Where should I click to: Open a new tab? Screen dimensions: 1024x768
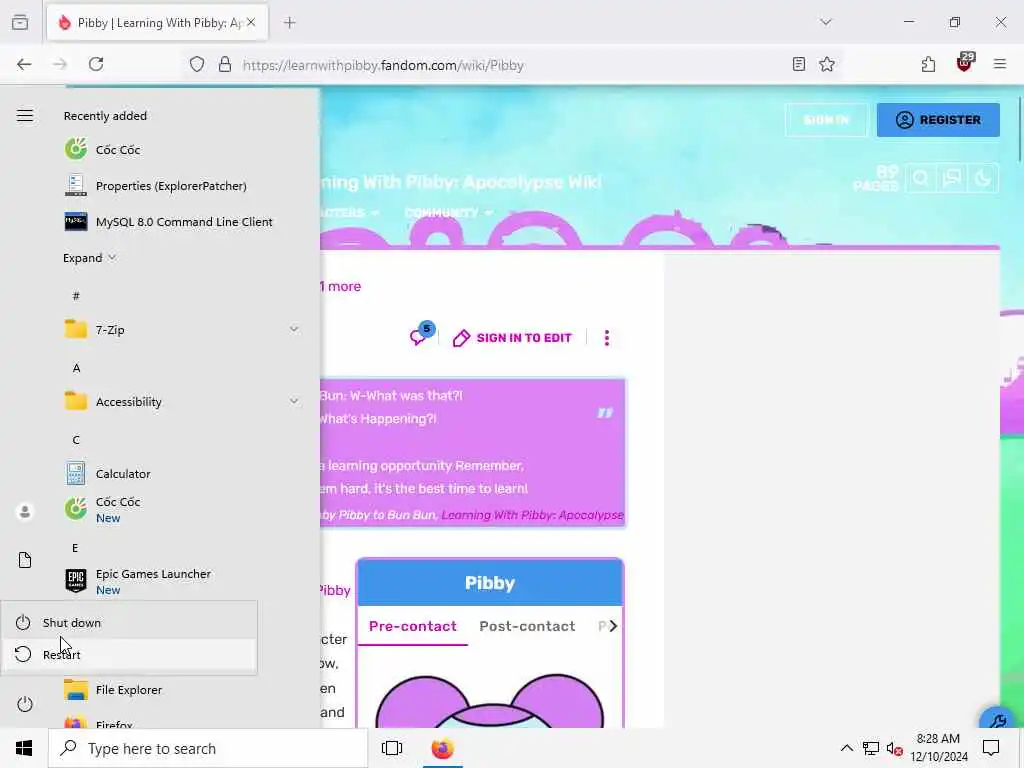tap(289, 23)
